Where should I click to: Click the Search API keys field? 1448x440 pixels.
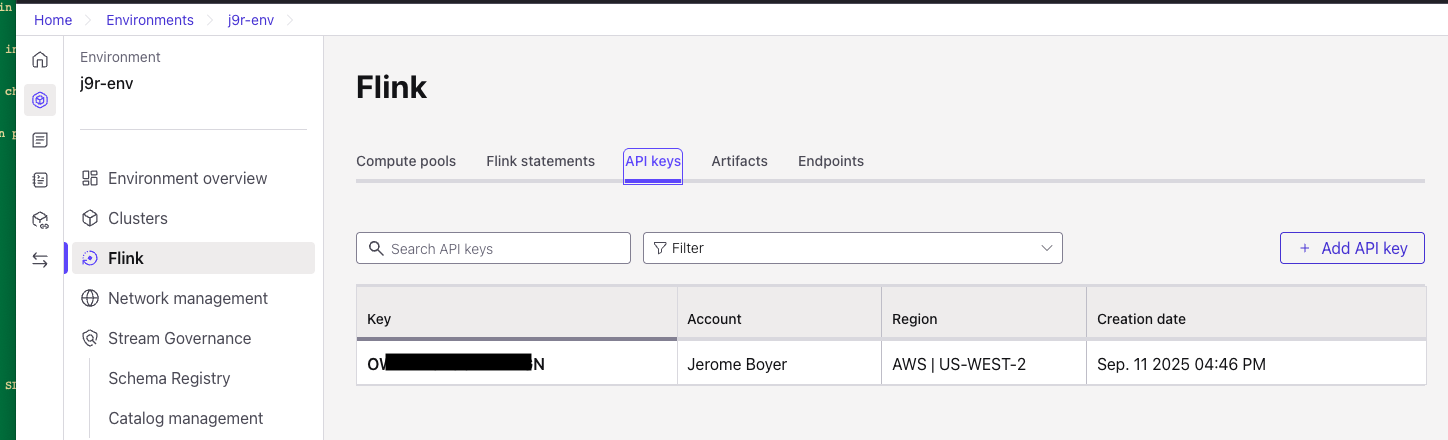point(493,248)
